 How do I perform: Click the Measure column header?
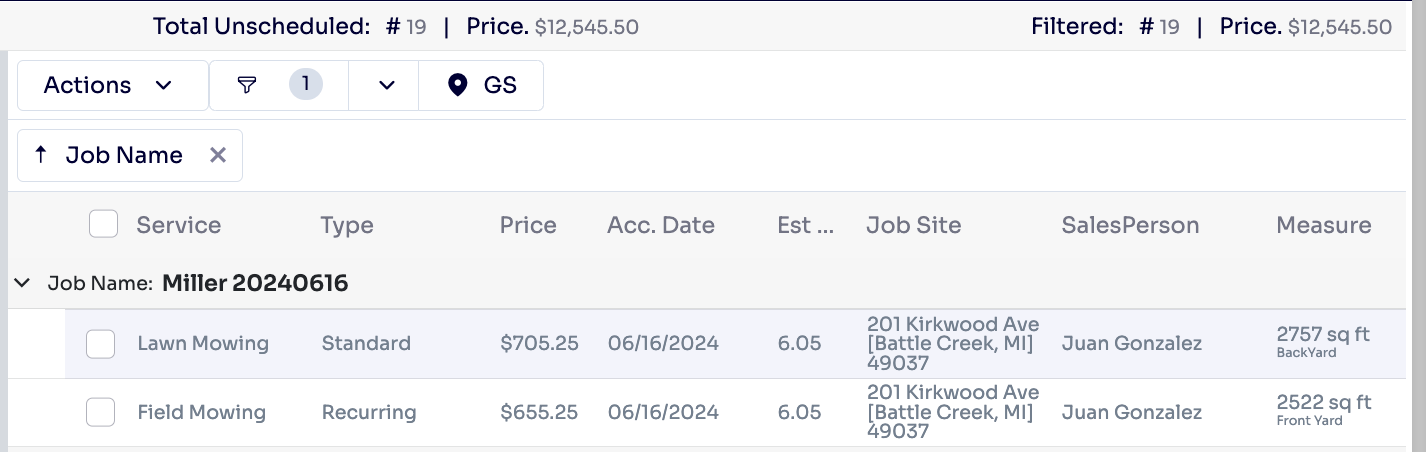(x=1323, y=225)
